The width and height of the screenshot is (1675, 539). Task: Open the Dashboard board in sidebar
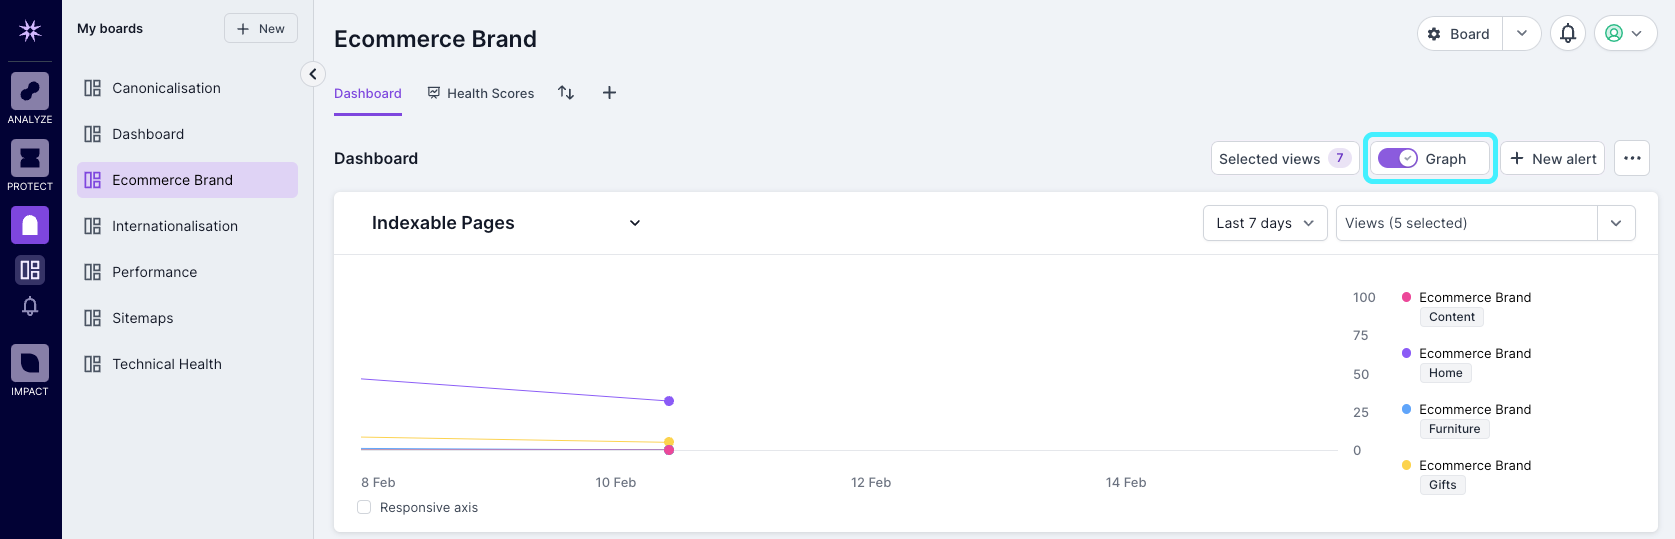[x=187, y=134]
